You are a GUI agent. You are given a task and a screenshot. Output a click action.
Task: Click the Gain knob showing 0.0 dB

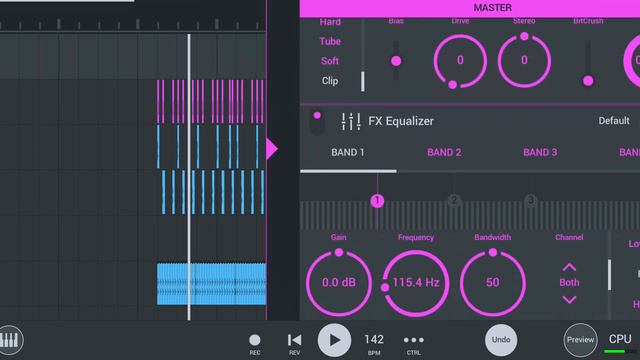(x=339, y=282)
